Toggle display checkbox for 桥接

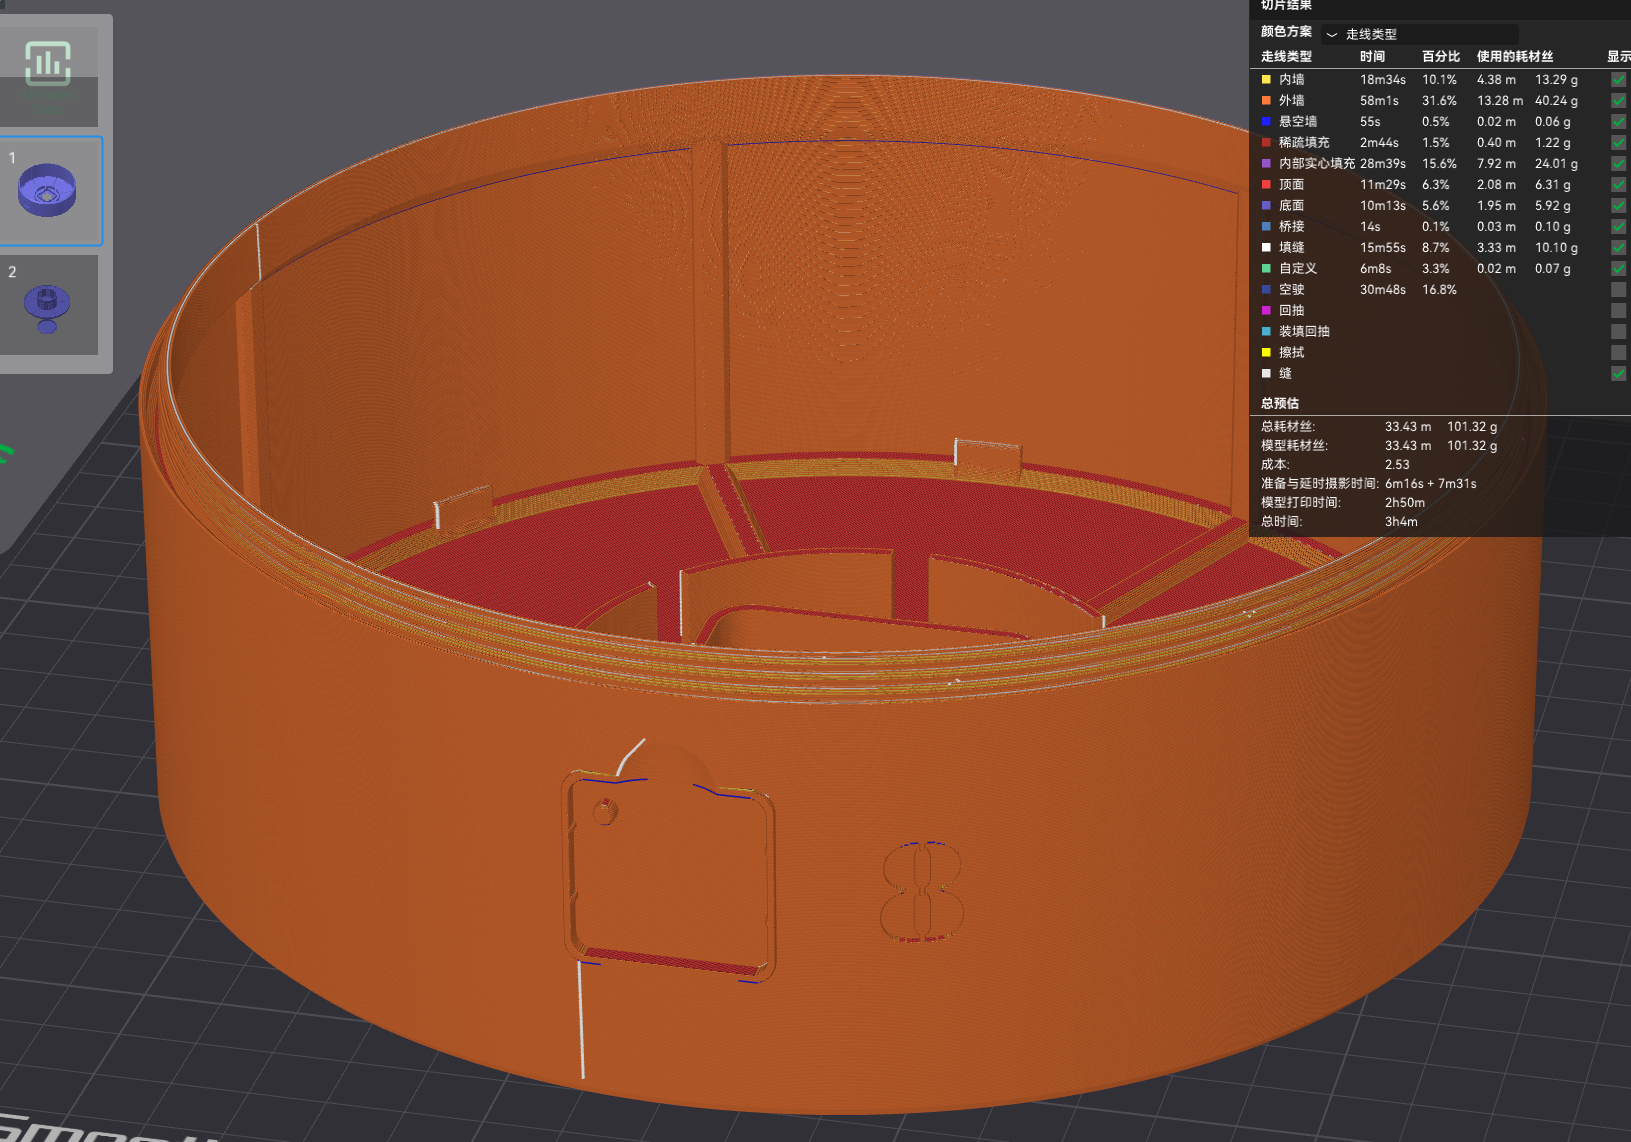[1618, 226]
